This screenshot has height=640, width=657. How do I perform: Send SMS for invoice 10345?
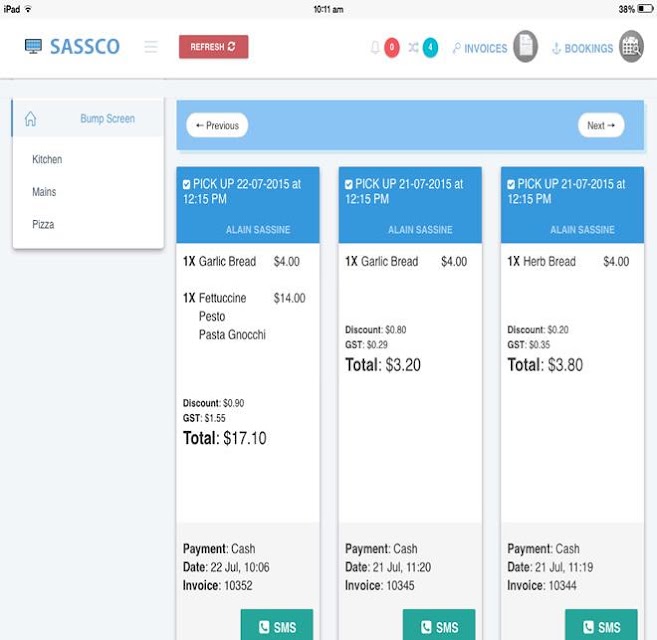coord(439,626)
